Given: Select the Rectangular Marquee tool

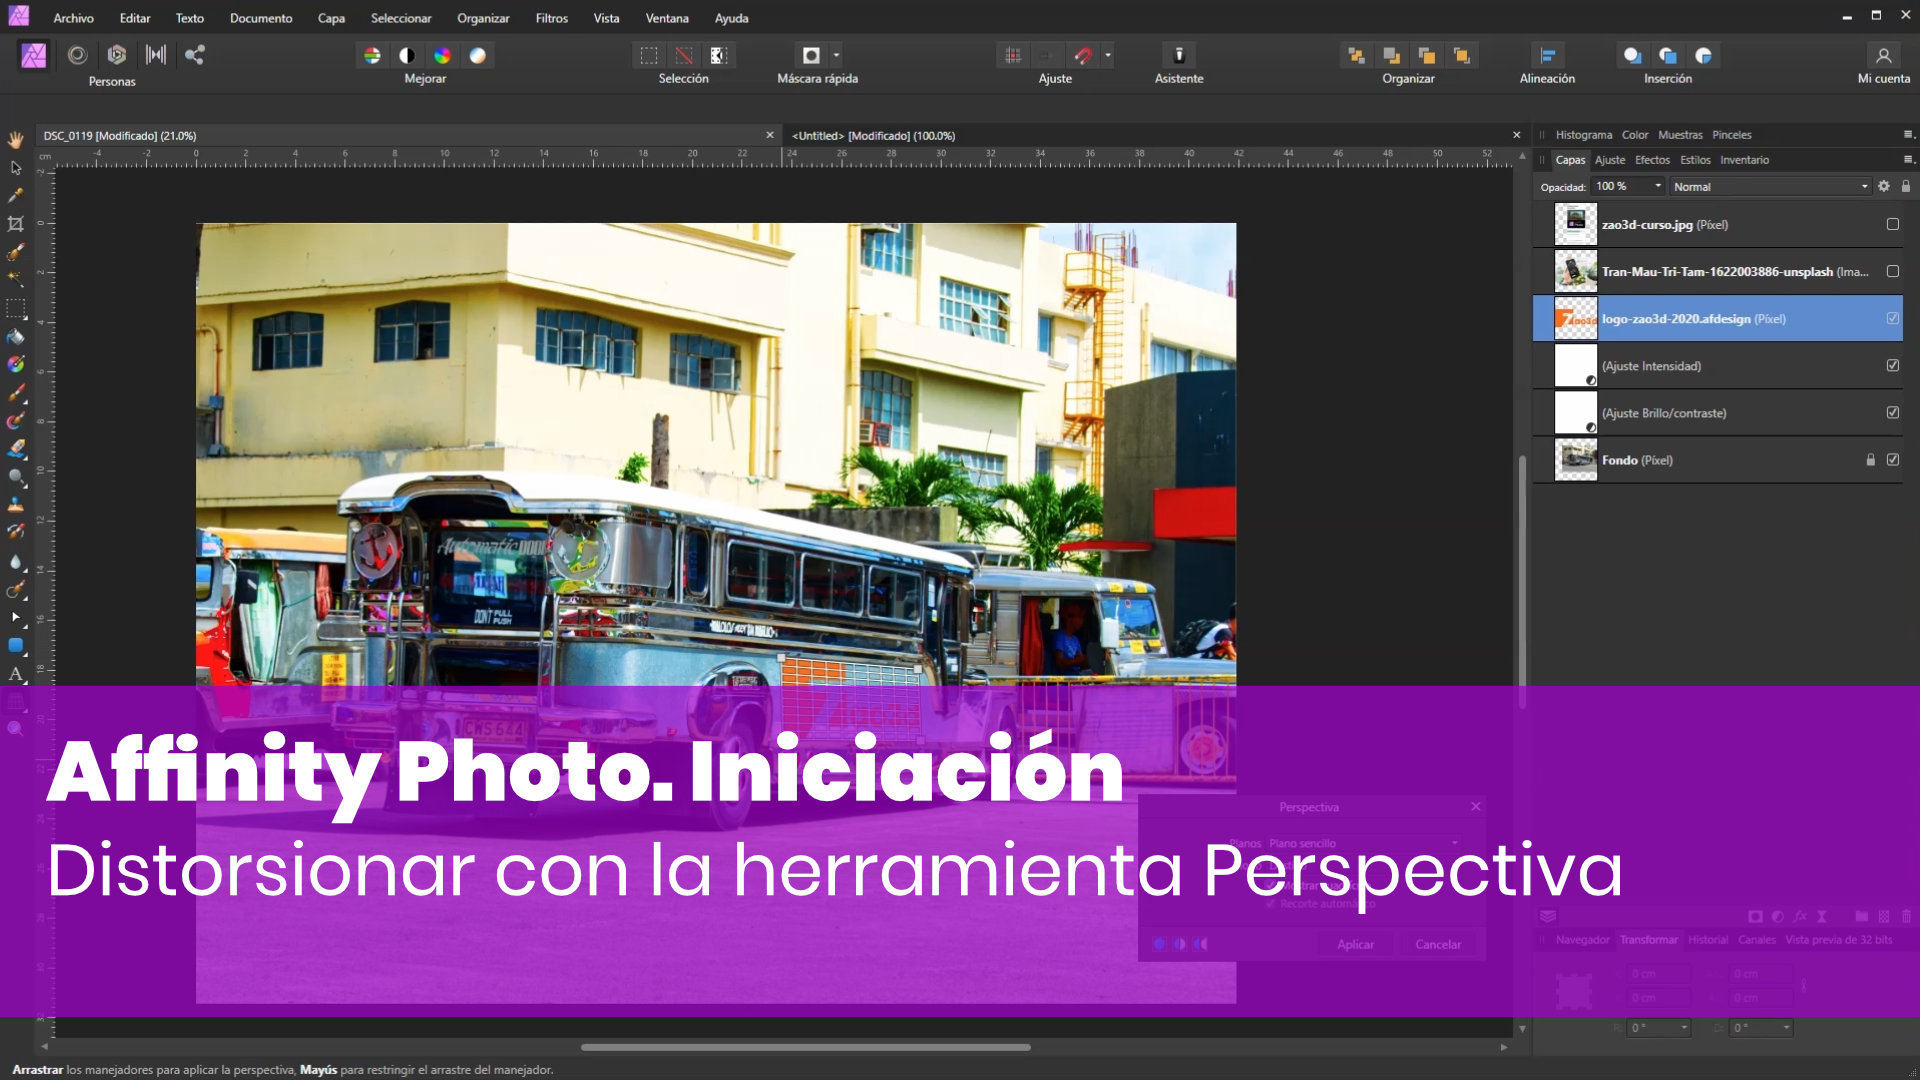Looking at the screenshot, I should tap(15, 308).
